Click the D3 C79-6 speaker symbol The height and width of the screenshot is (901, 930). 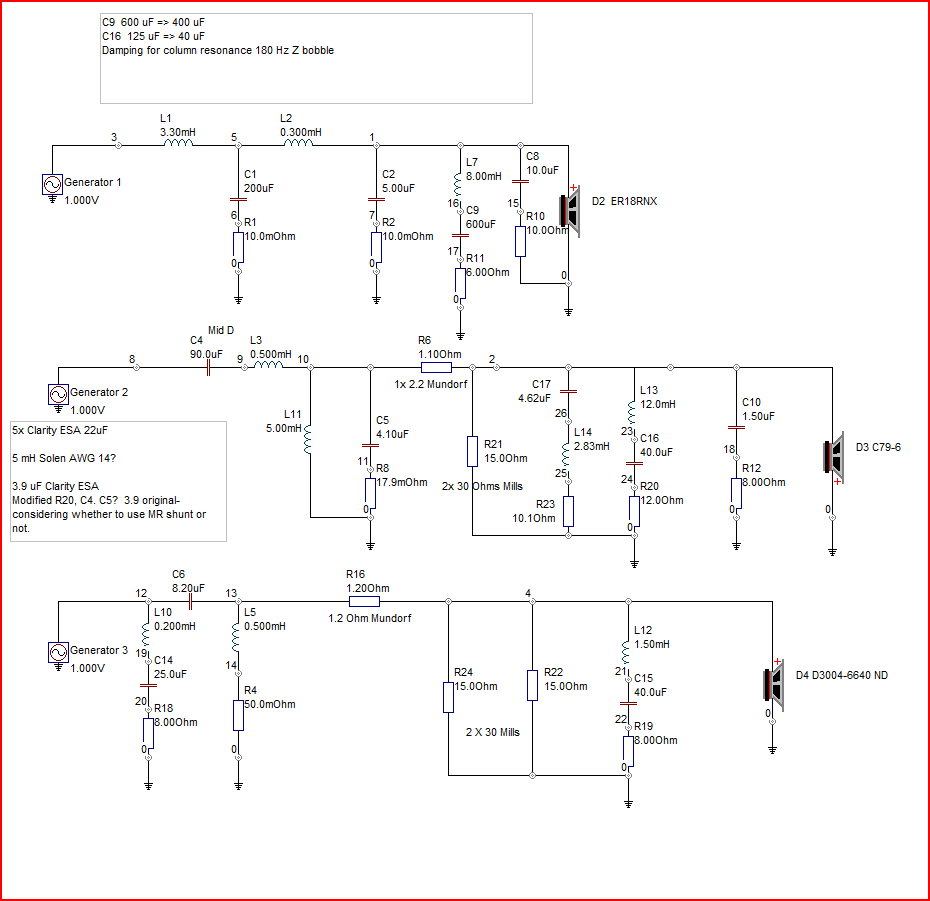click(x=833, y=457)
